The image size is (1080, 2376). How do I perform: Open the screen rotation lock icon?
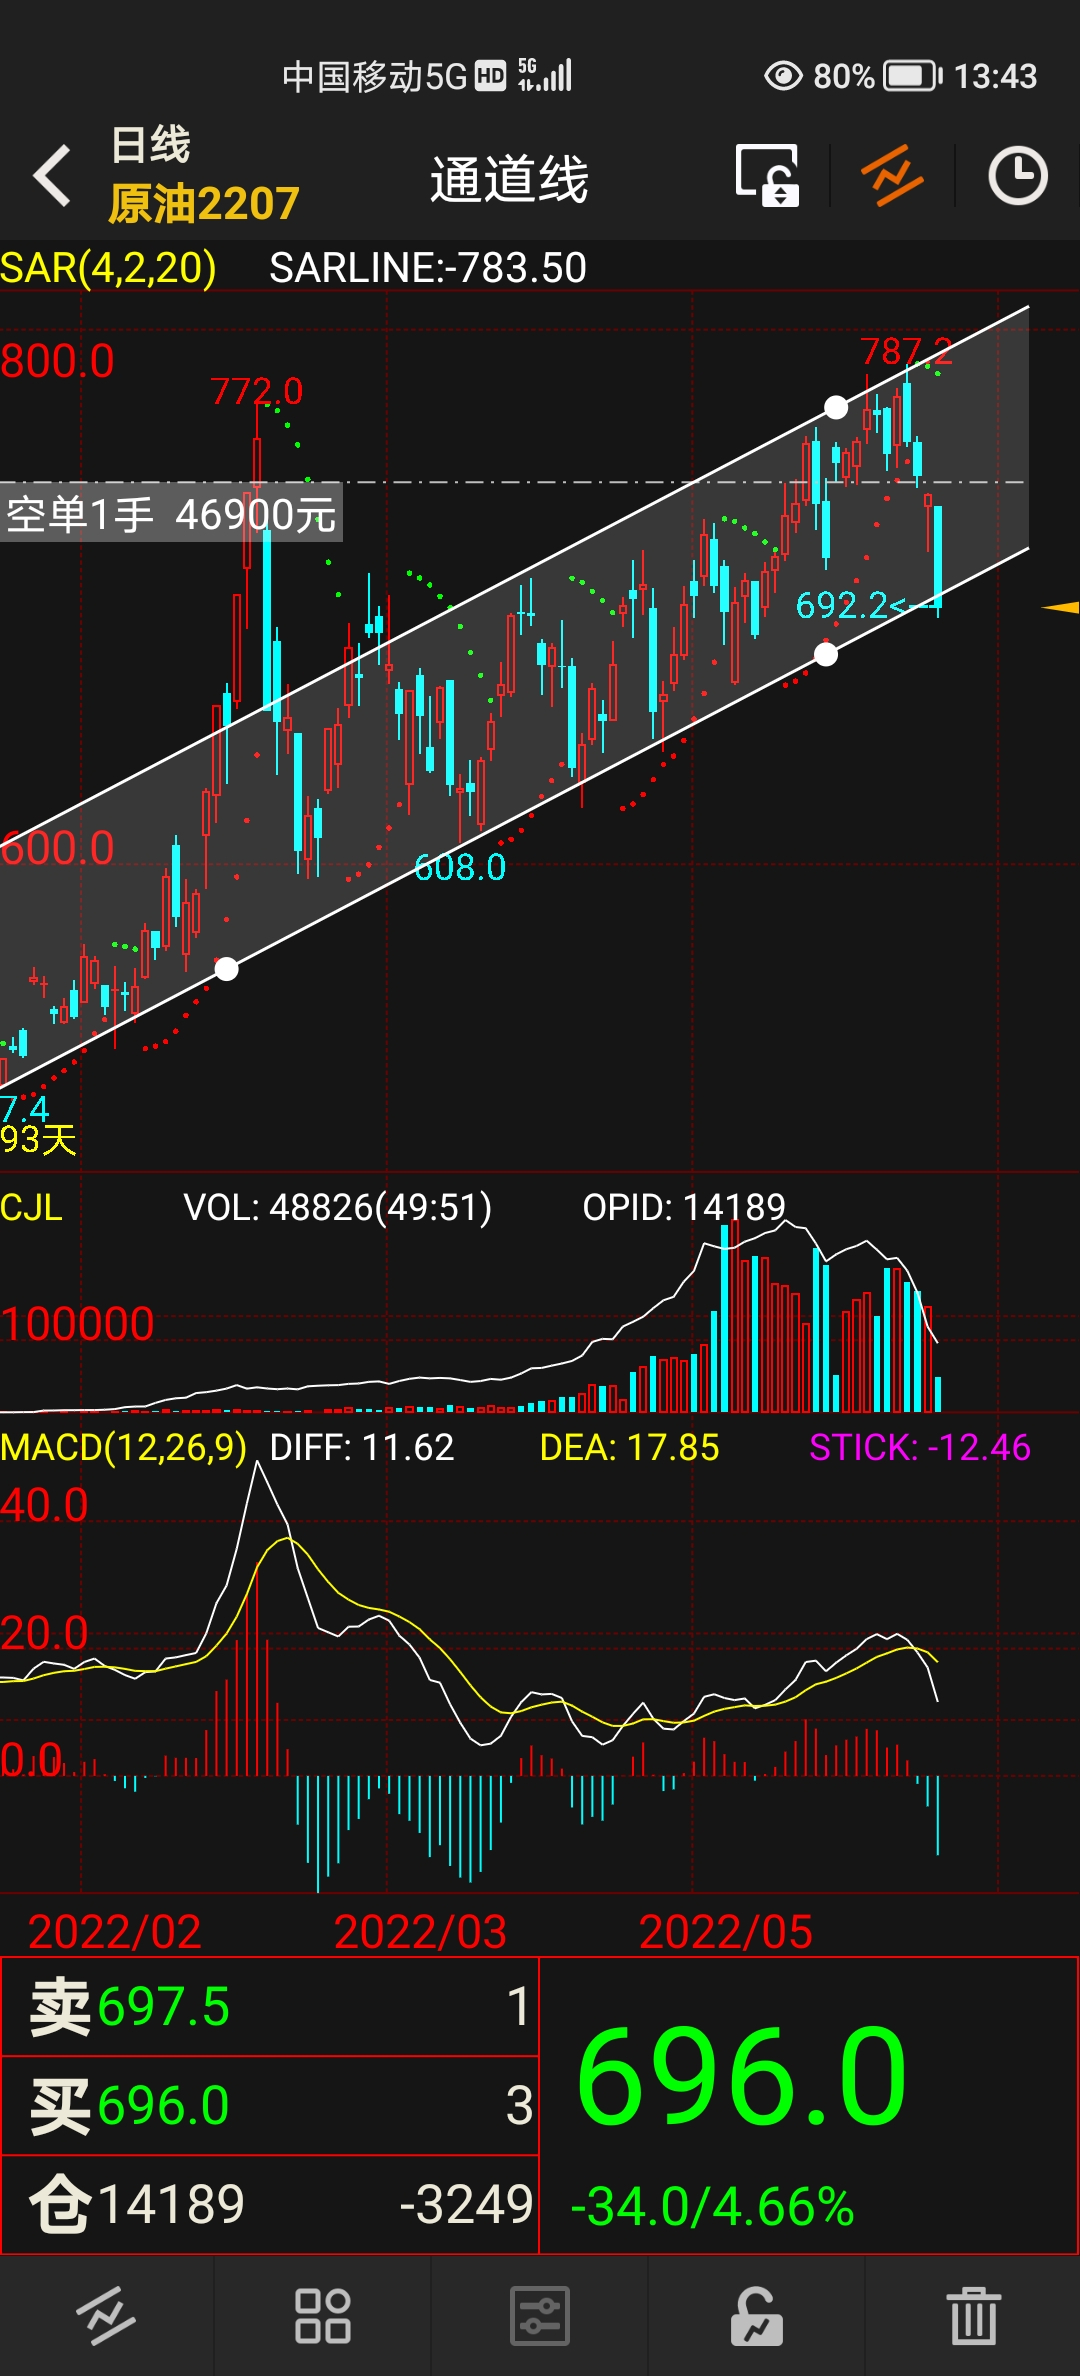[767, 176]
